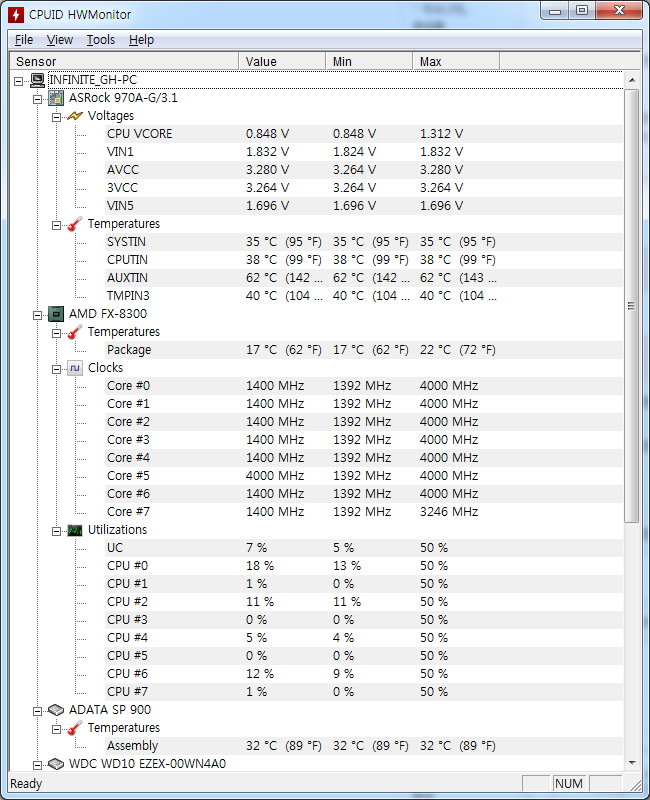This screenshot has height=800, width=650.
Task: Click the WDC WD10 hard drive icon
Action: click(57, 764)
